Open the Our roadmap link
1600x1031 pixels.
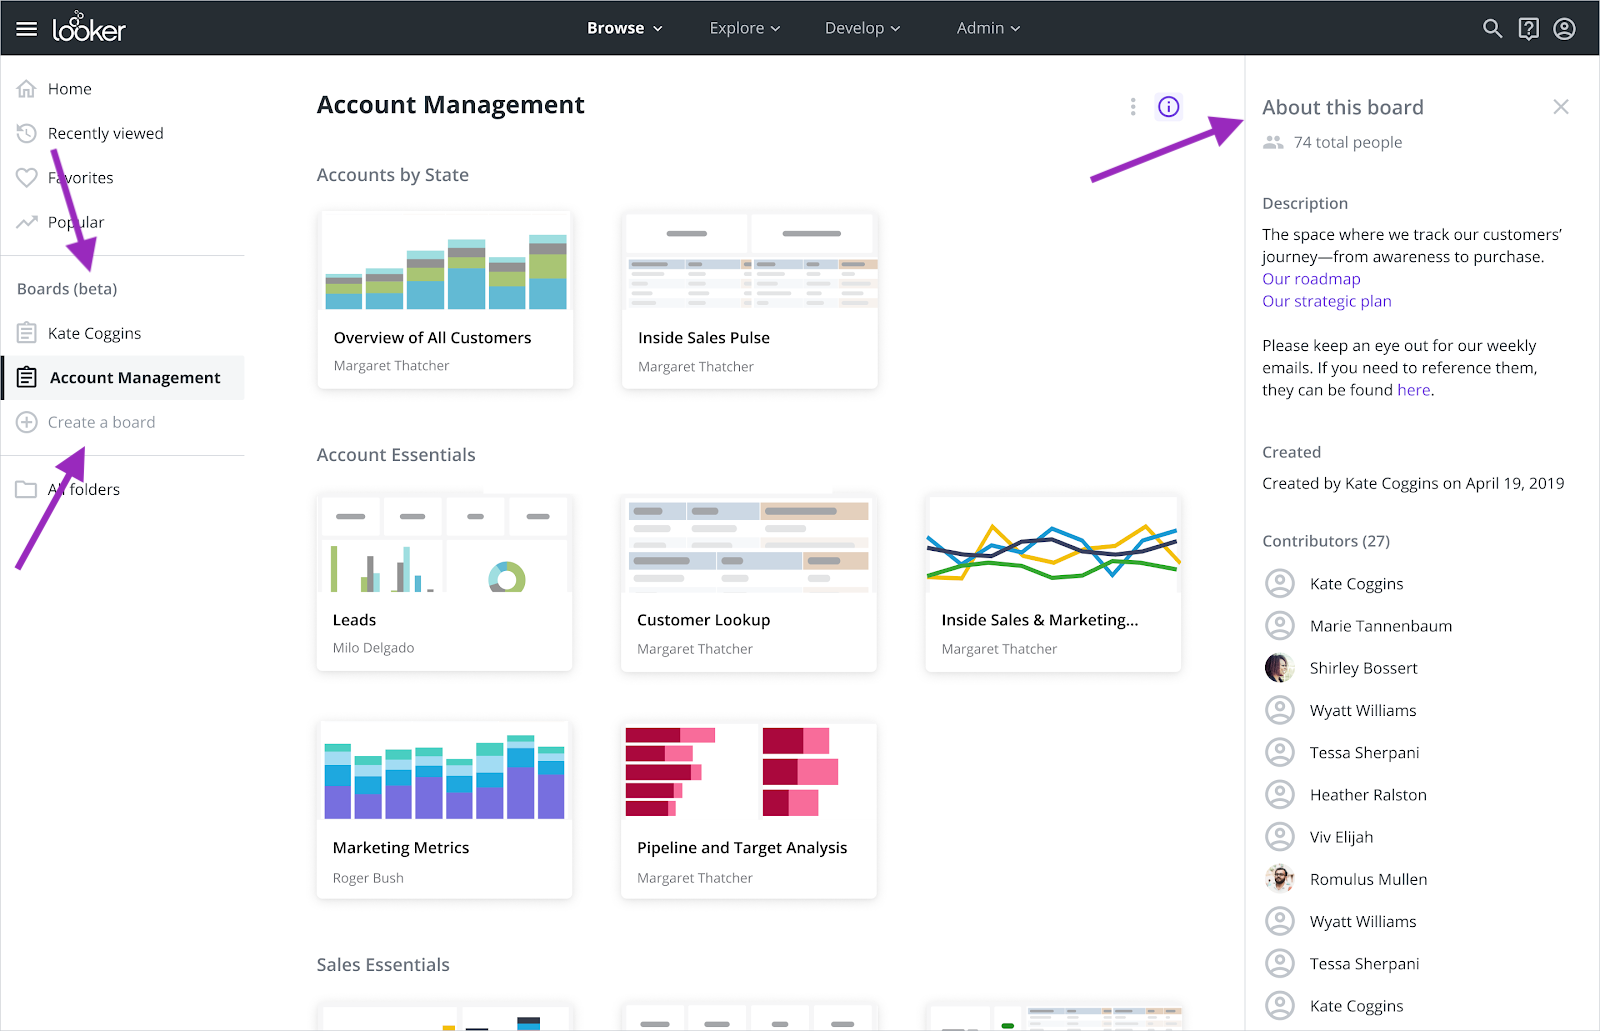click(1311, 279)
